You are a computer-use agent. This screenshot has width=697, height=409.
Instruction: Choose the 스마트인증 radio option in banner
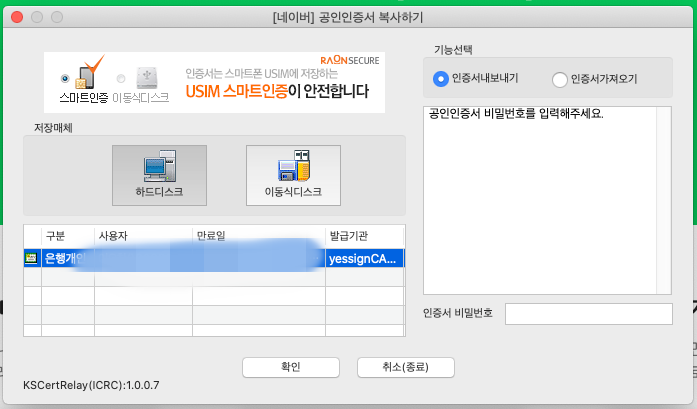pyautogui.click(x=65, y=79)
